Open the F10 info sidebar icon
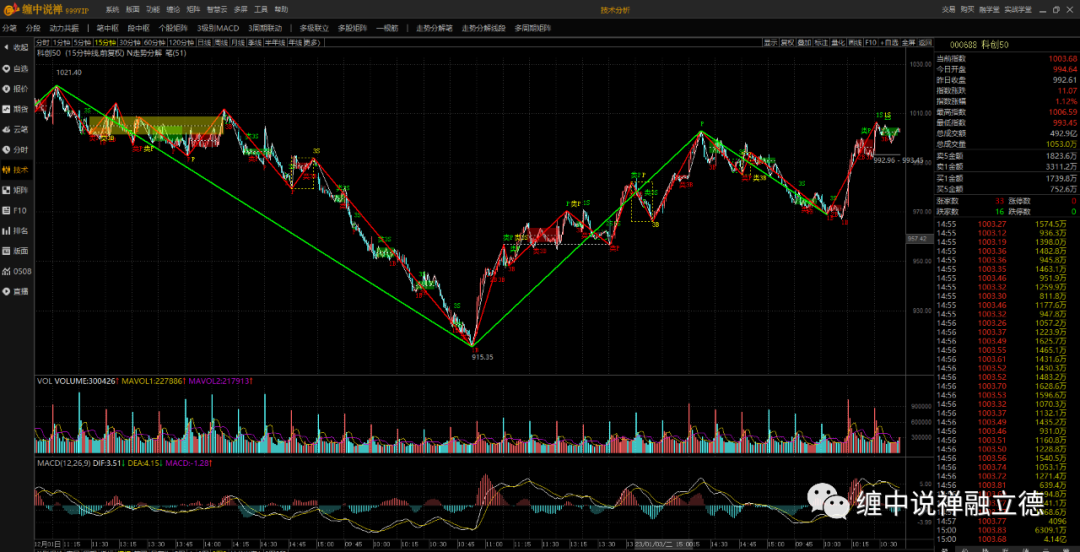Viewport: 1080px width, 552px height. [x=15, y=210]
